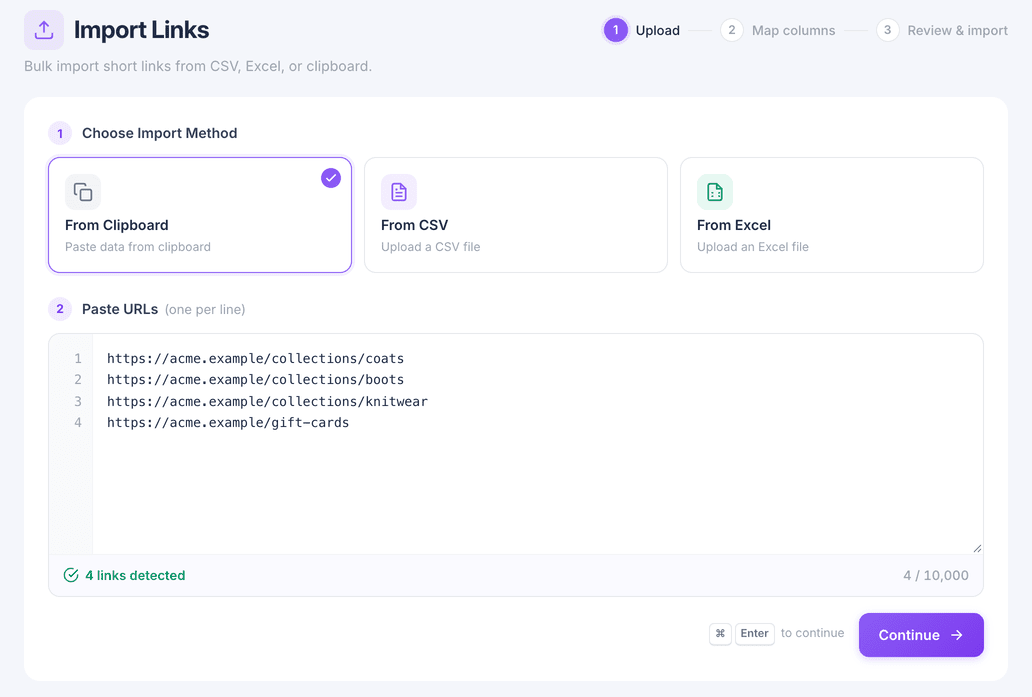Click the green check circle icon
1032x697 pixels.
[x=71, y=575]
